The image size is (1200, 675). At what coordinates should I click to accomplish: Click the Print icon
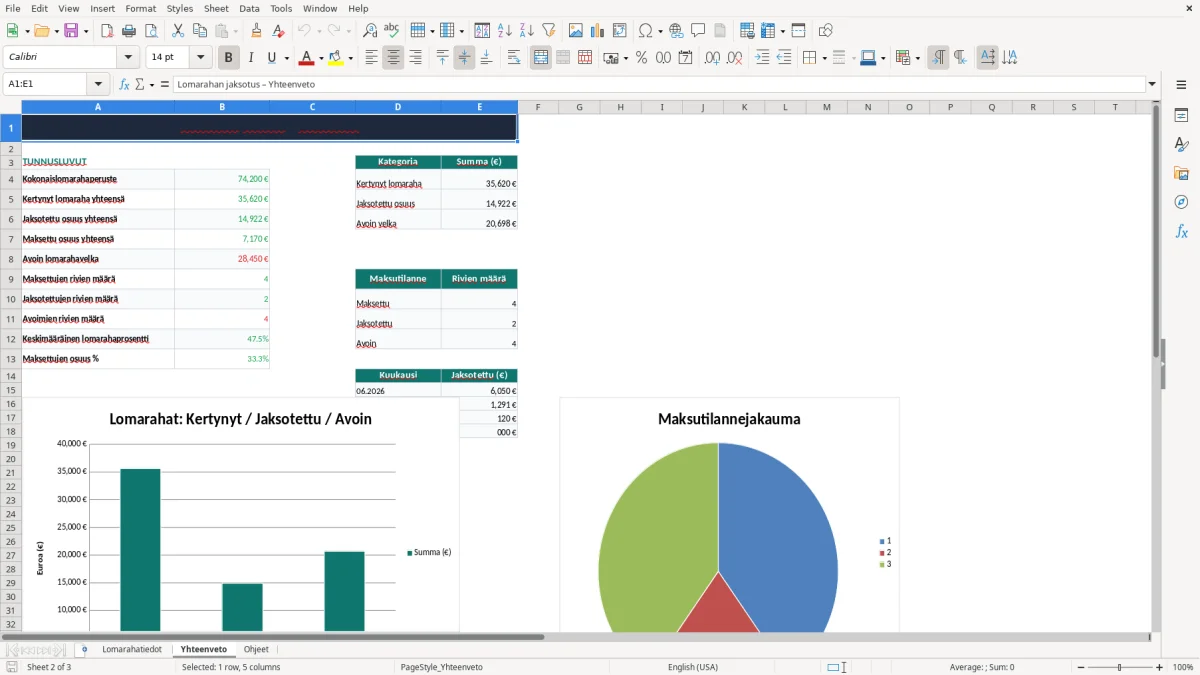(x=129, y=31)
